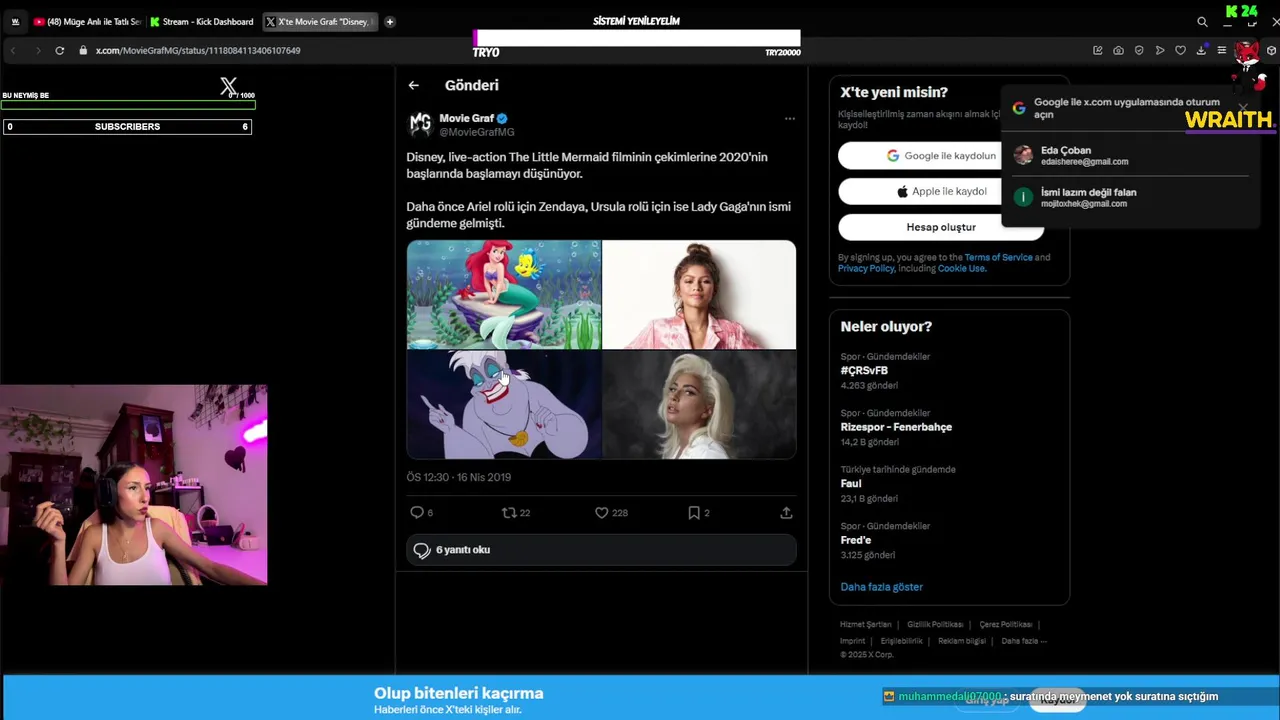This screenshot has height=720, width=1280.
Task: Go back using the arrow beside Gönderi
Action: [x=413, y=86]
